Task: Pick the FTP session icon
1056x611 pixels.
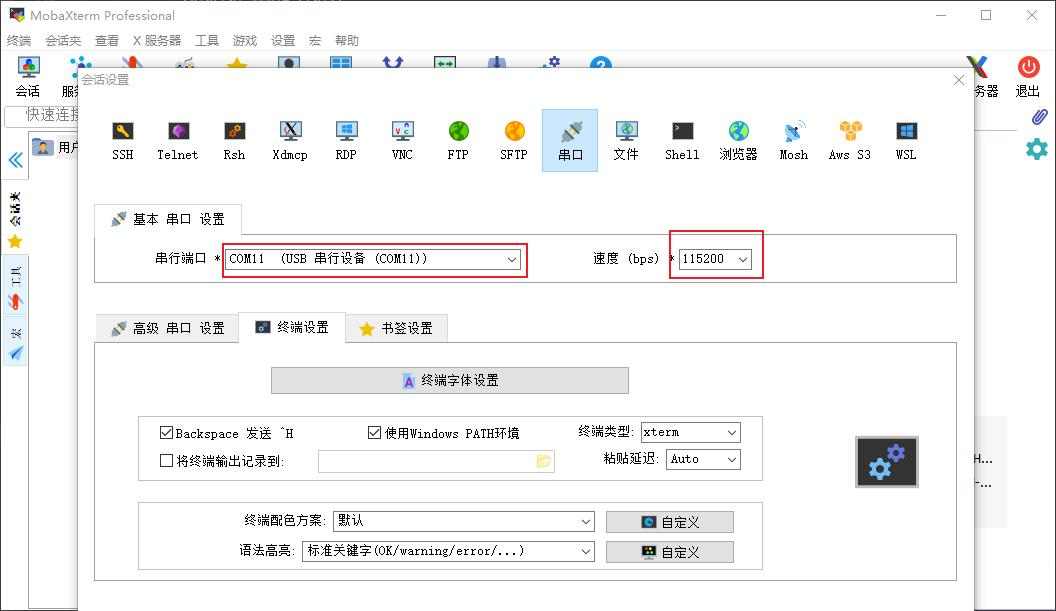Action: tap(458, 141)
